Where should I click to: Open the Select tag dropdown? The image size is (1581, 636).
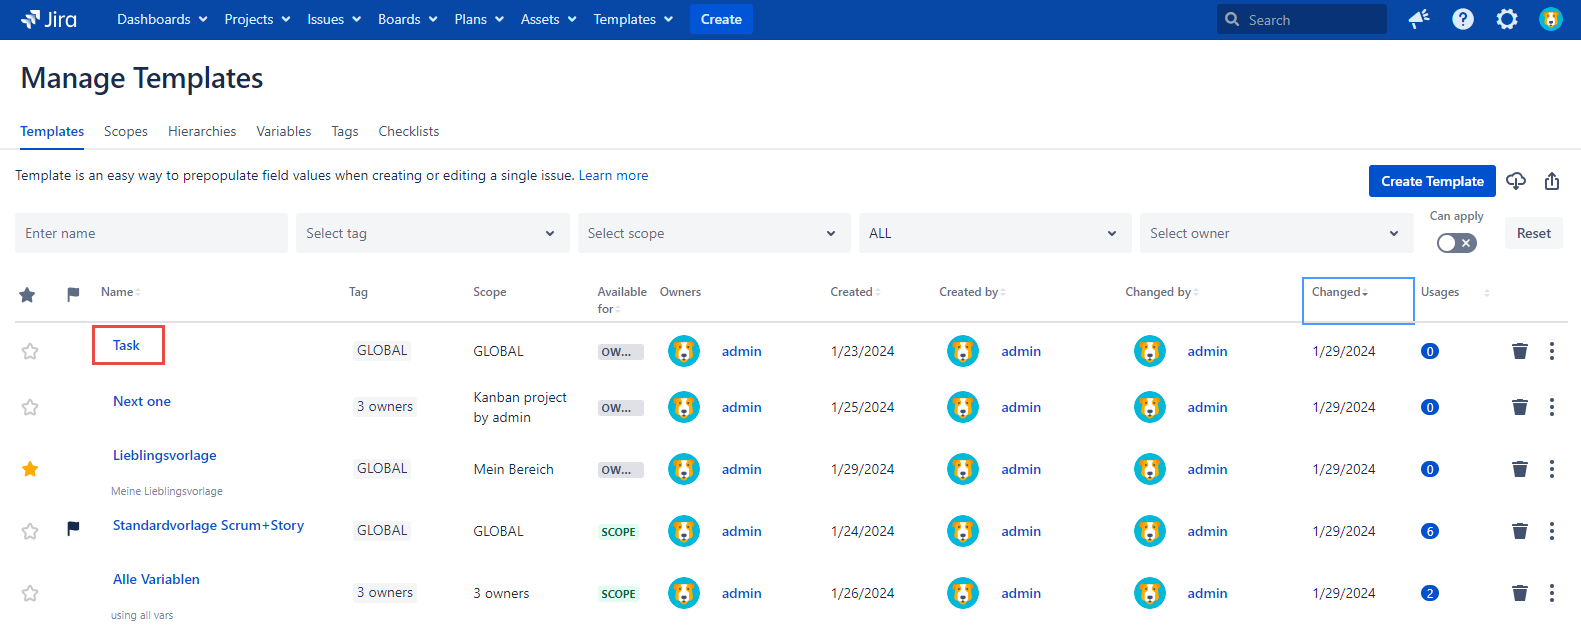click(x=431, y=233)
